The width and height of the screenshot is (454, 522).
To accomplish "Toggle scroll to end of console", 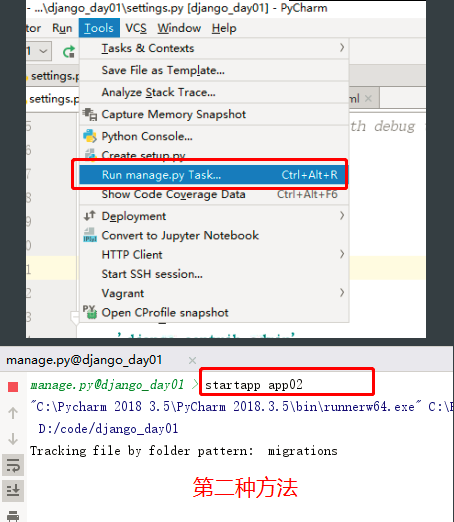I will [13, 491].
